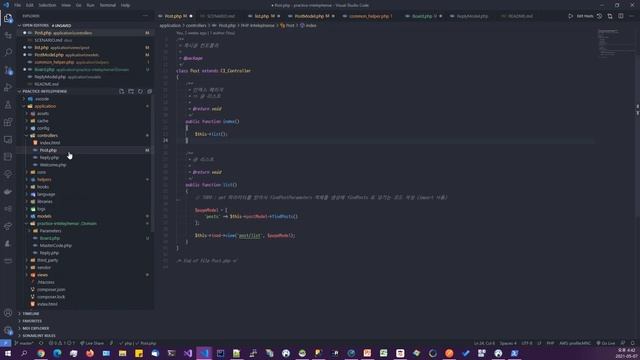The image size is (640, 360).
Task: Click Refresh Explorer icon in project header
Action: click(x=140, y=91)
